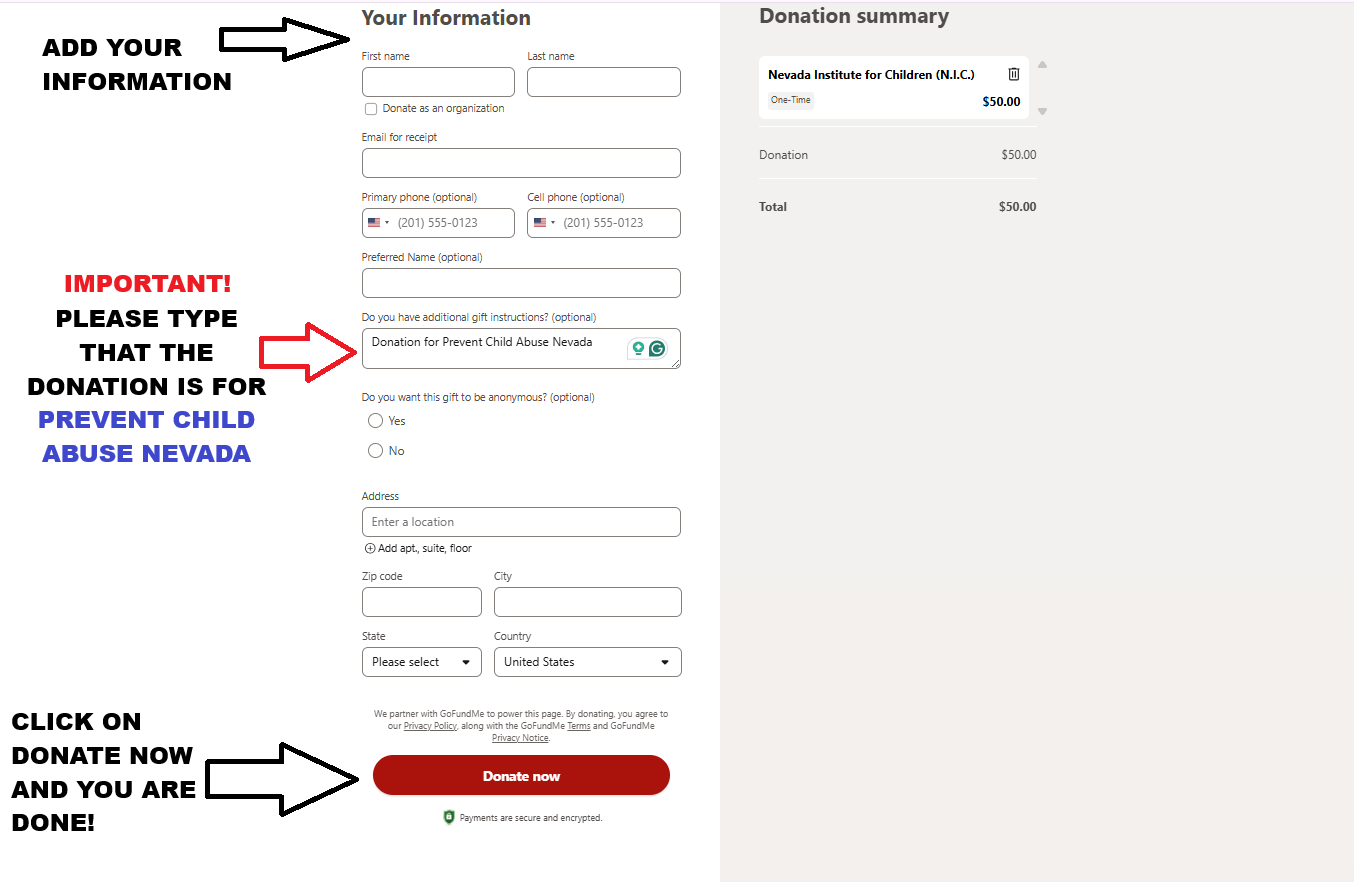Remove Nevada Institute for Children donation with trash icon
Image resolution: width=1354 pixels, height=882 pixels.
point(1013,74)
